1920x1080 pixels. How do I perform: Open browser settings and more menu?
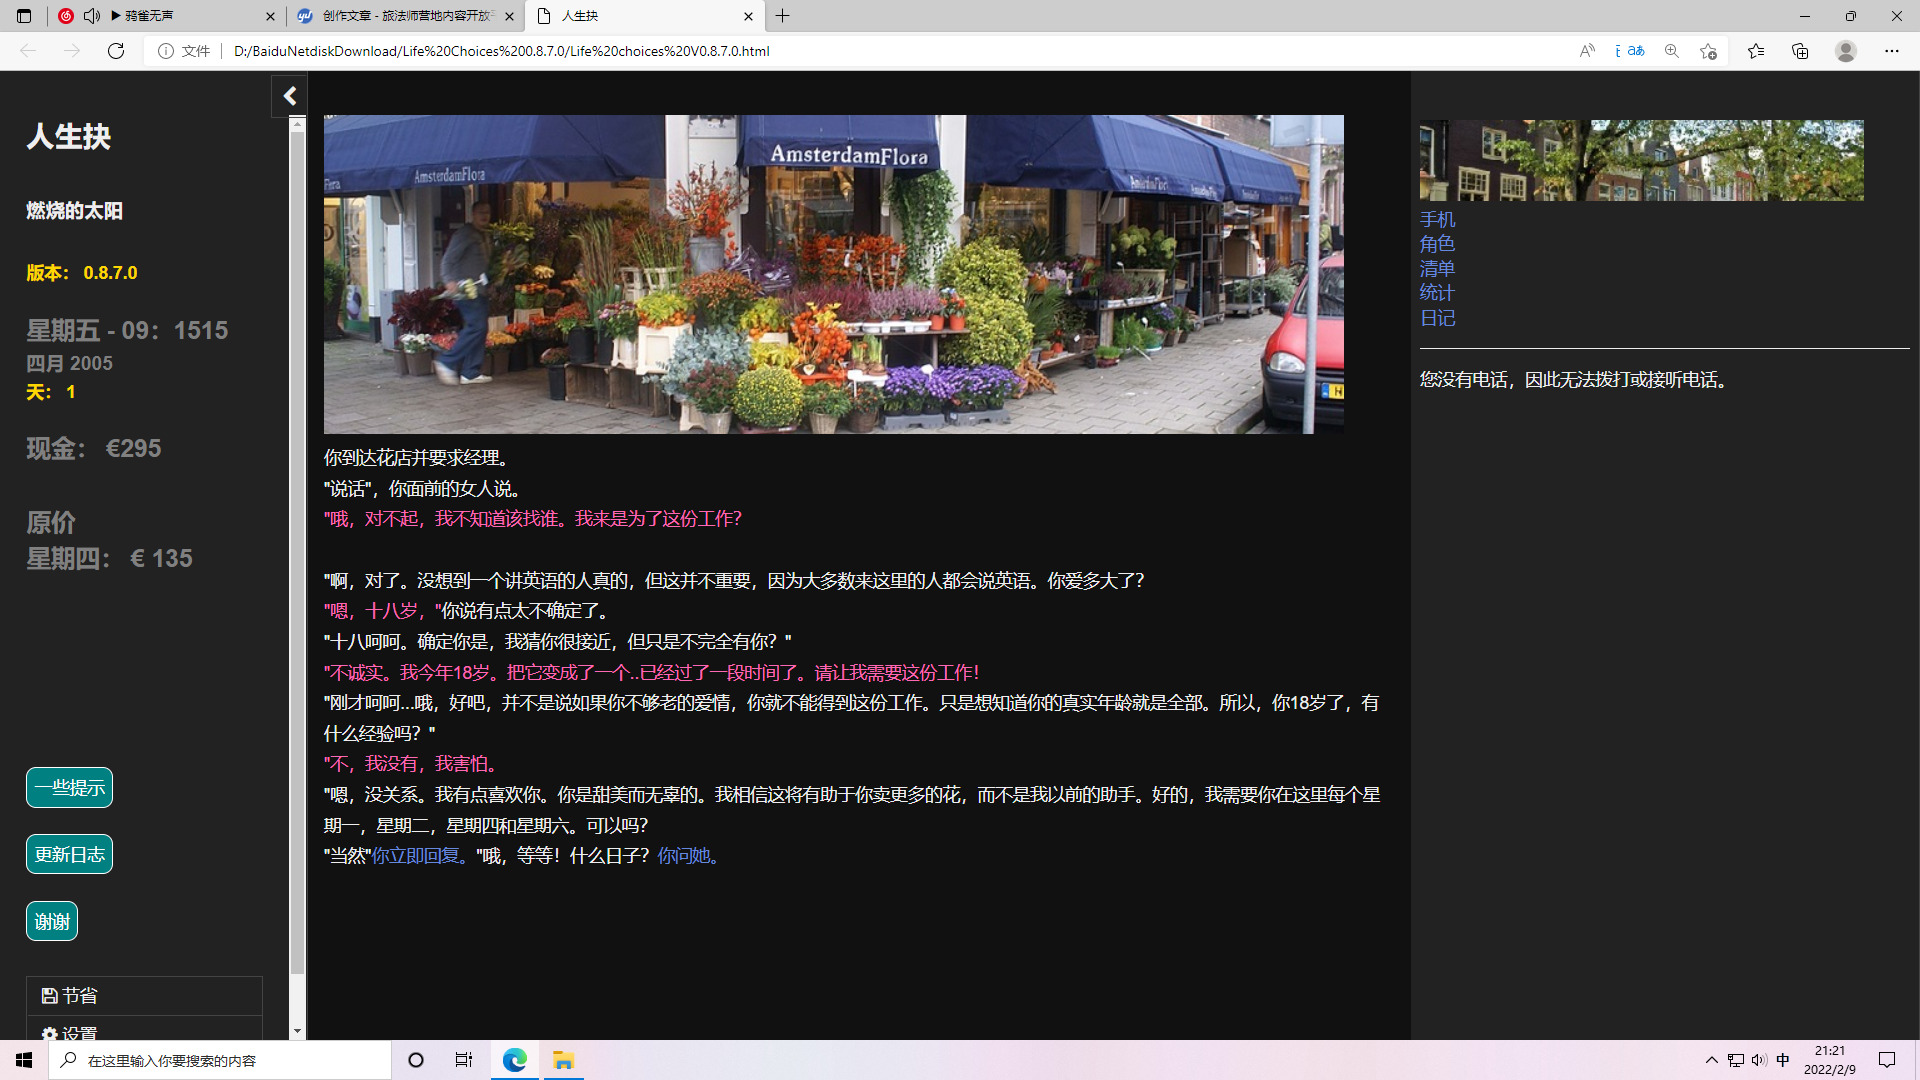click(1891, 51)
